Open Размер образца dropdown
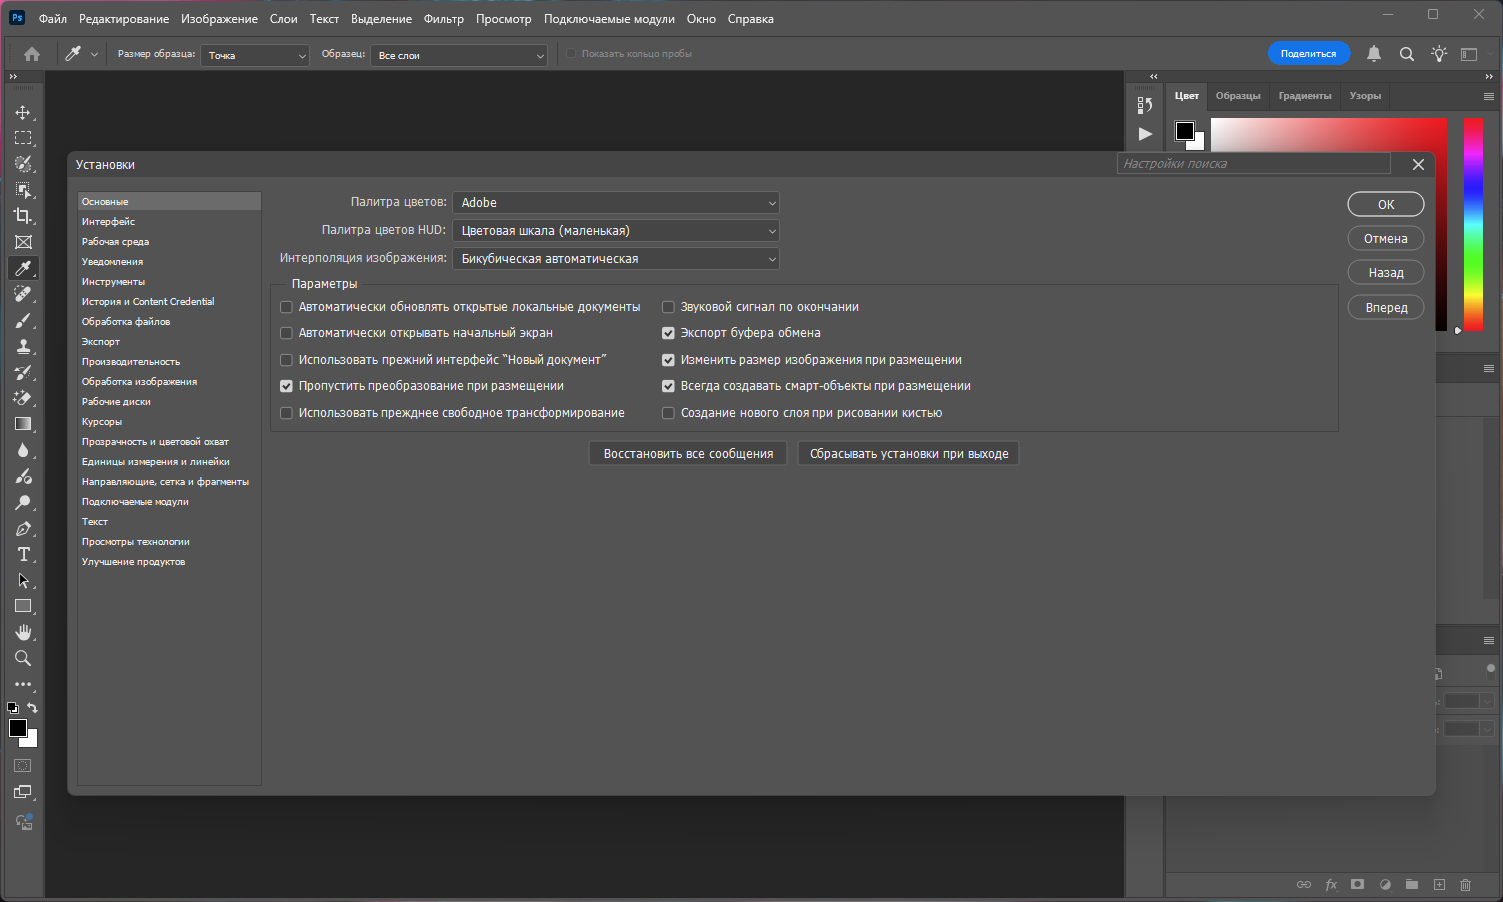The width and height of the screenshot is (1503, 902). tap(256, 55)
